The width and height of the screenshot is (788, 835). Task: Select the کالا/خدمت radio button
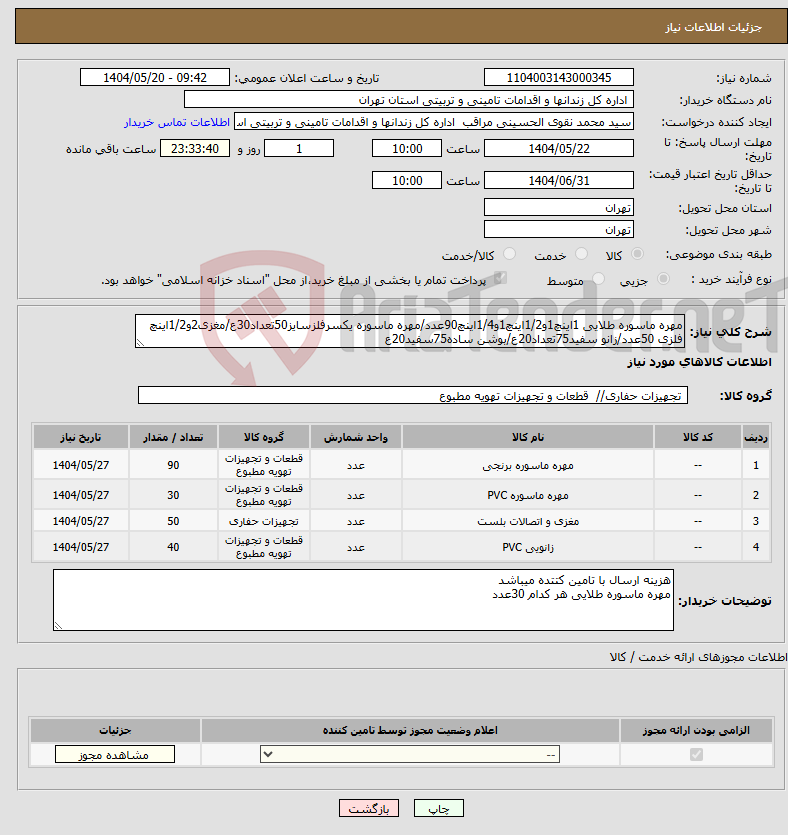(510, 255)
